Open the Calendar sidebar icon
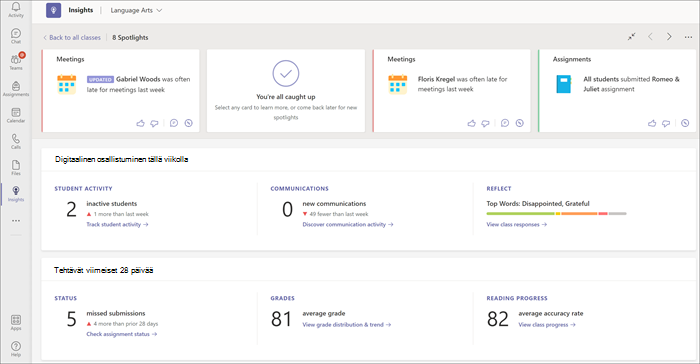Image resolution: width=700 pixels, height=364 pixels. point(16,115)
